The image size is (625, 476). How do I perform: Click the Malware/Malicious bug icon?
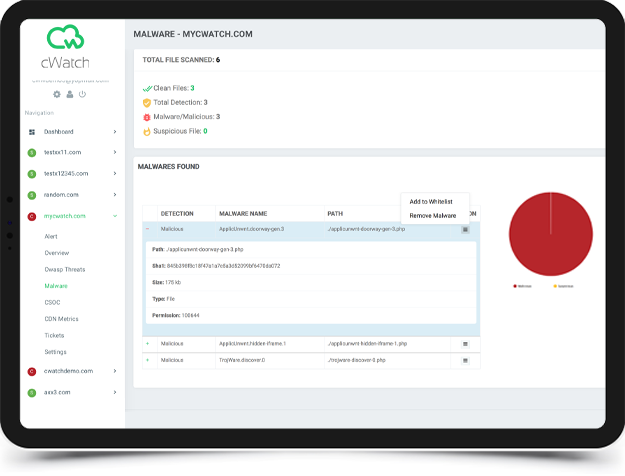(147, 117)
